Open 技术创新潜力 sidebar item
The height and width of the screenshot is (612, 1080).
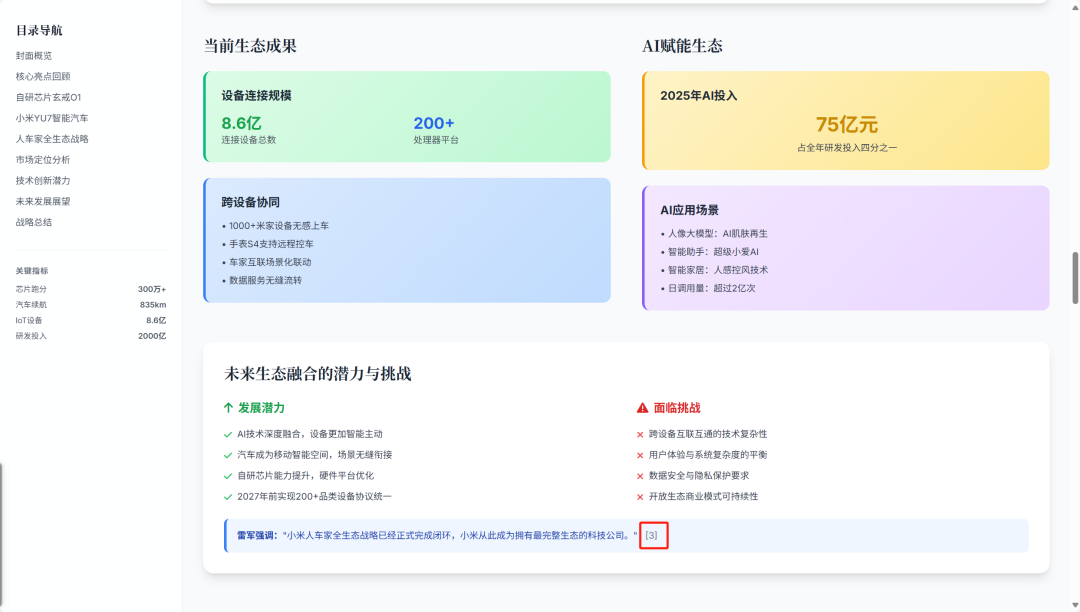[43, 180]
